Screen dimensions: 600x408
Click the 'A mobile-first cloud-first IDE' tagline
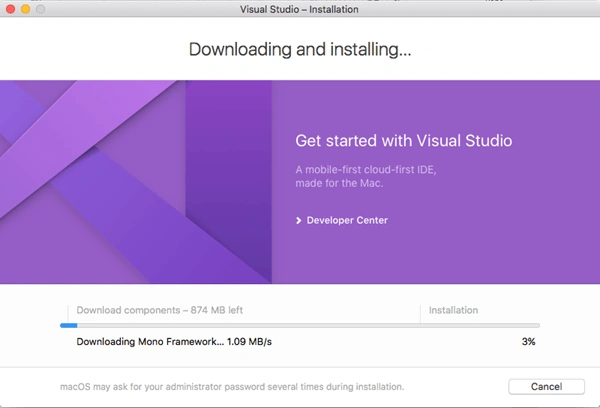[366, 176]
